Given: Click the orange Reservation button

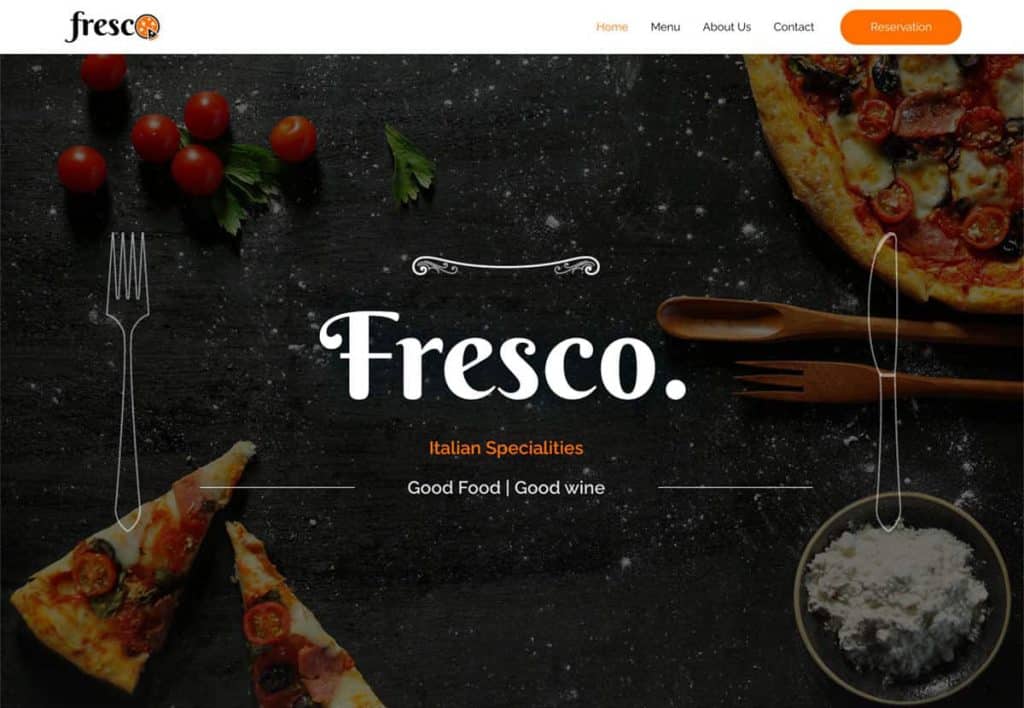Looking at the screenshot, I should point(901,27).
